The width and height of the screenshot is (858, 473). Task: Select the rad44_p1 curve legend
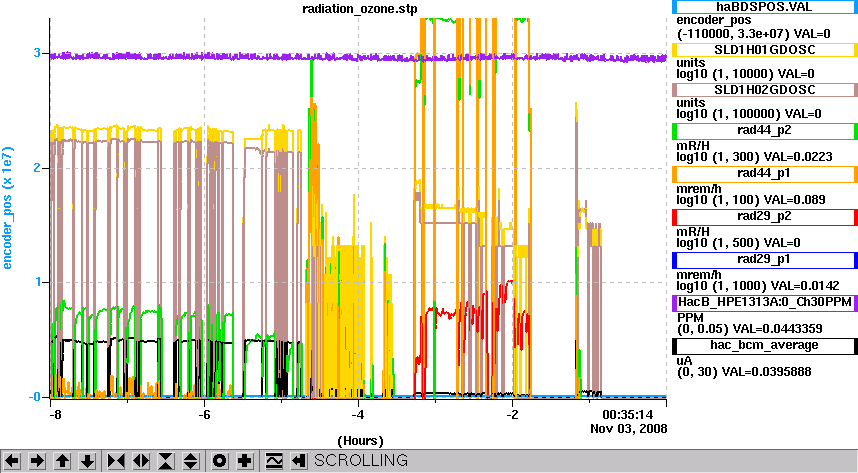(764, 174)
